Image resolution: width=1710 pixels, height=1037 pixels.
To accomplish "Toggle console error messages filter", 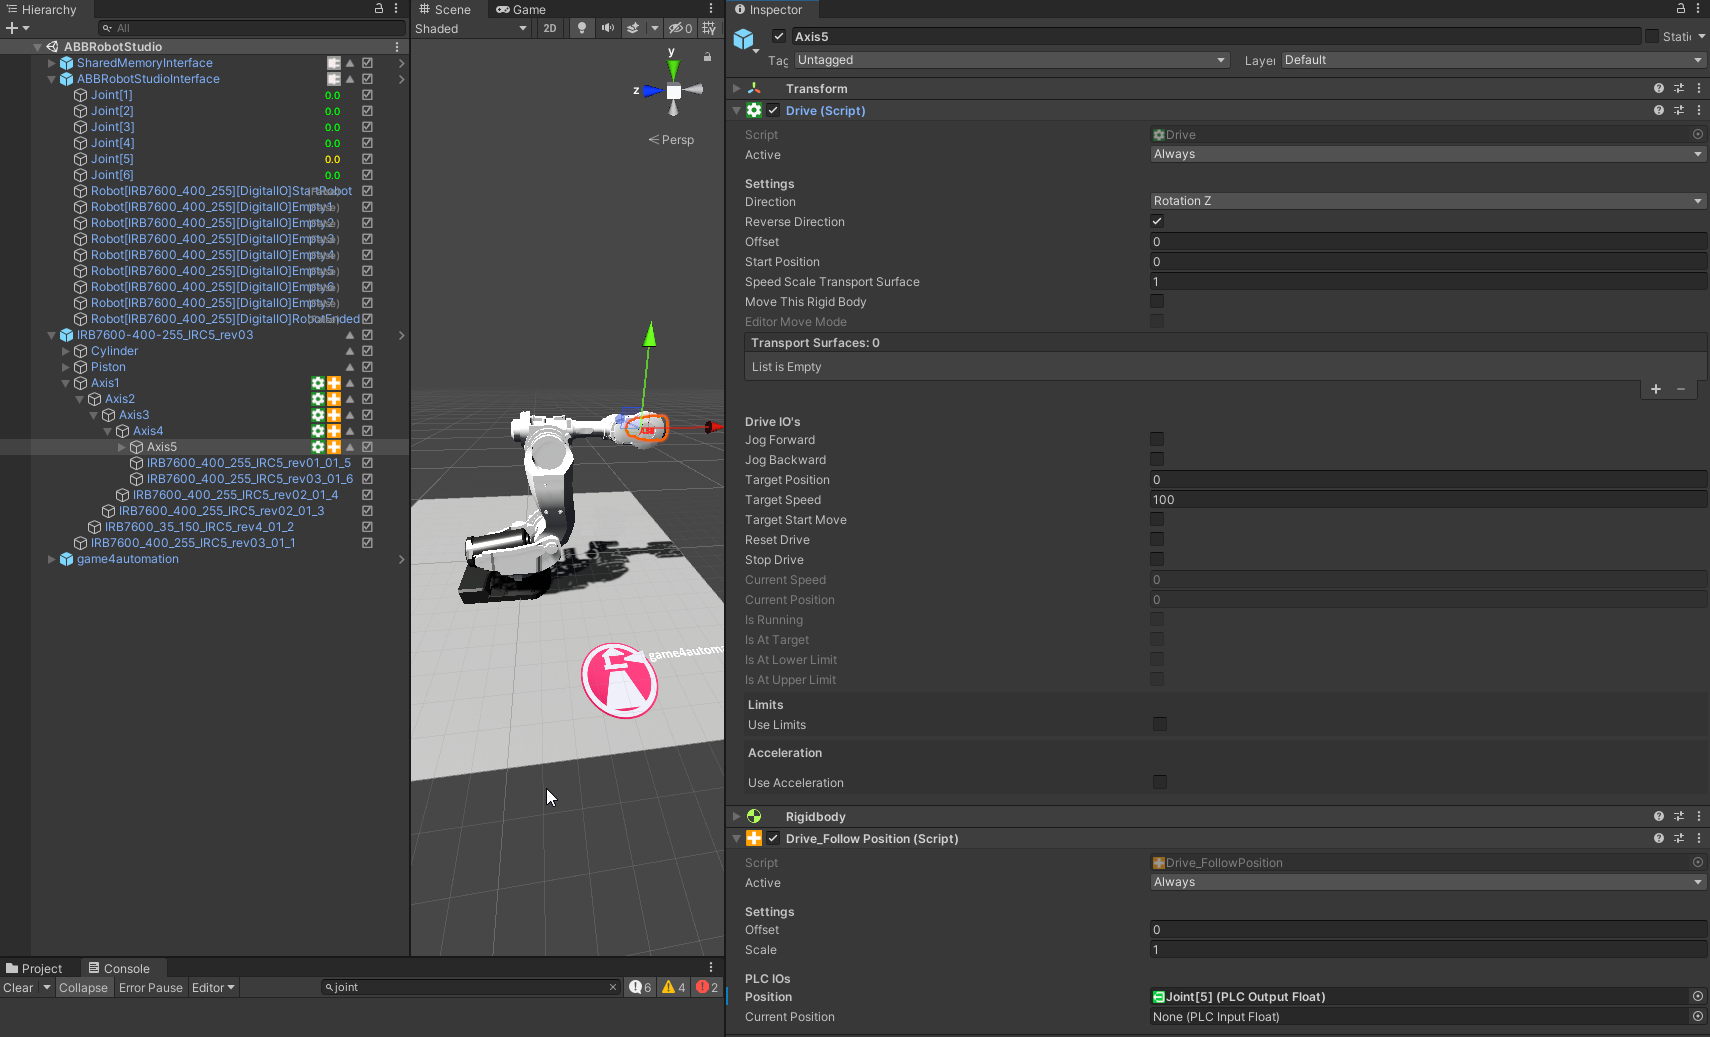I will [707, 988].
